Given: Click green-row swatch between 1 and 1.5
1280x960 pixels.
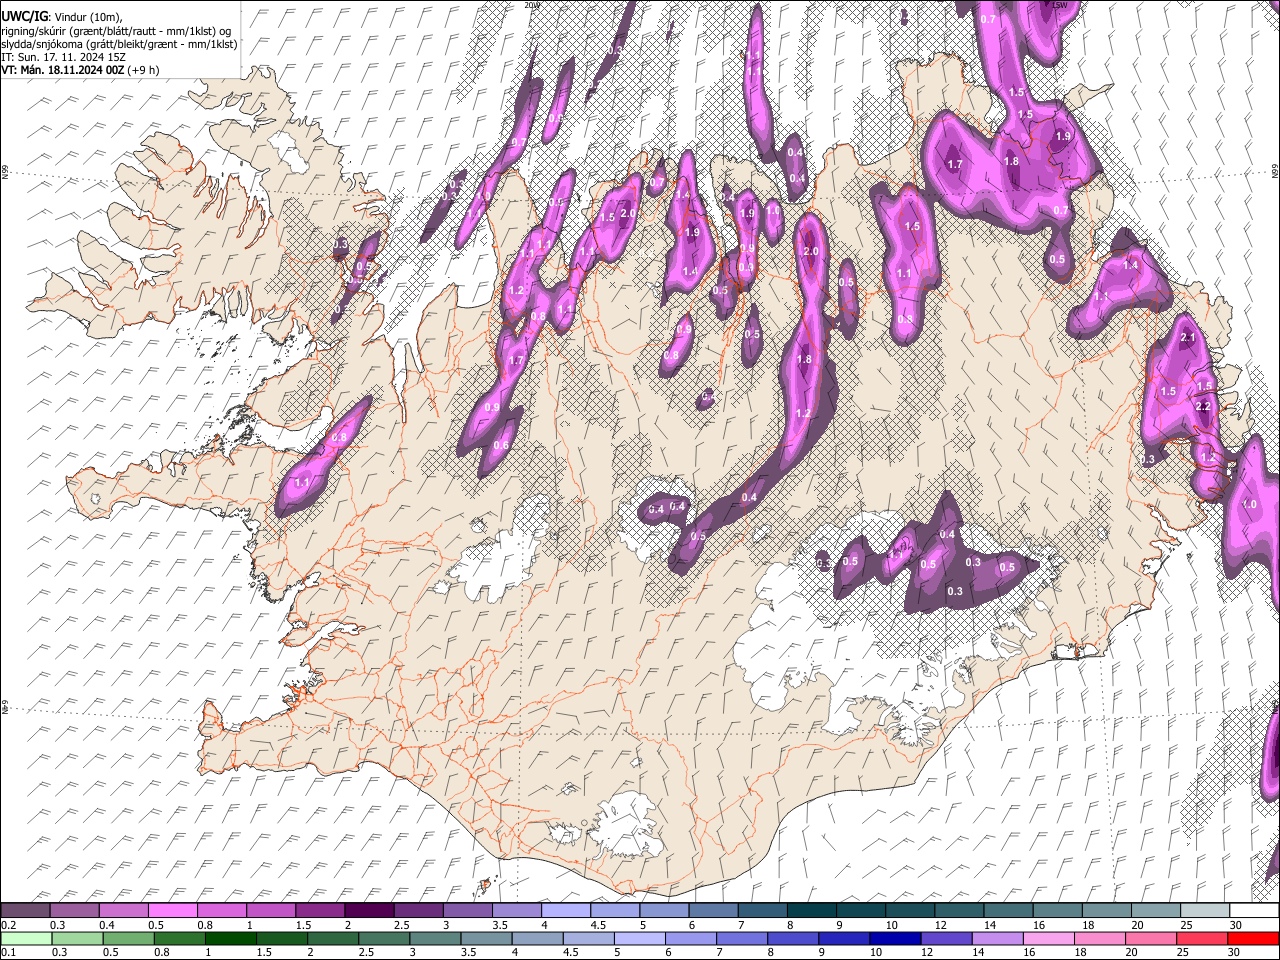Looking at the screenshot, I should point(231,938).
